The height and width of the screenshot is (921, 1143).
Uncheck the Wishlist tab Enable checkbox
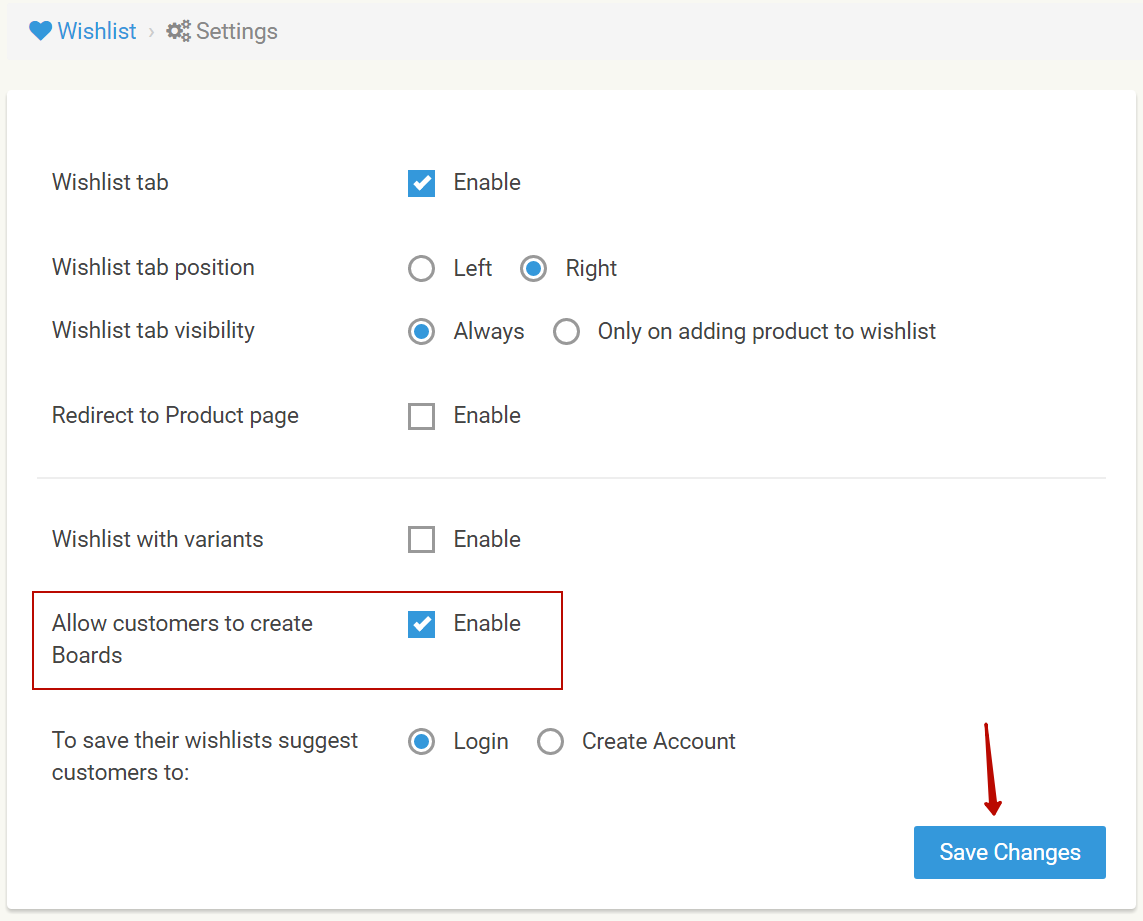coord(421,183)
